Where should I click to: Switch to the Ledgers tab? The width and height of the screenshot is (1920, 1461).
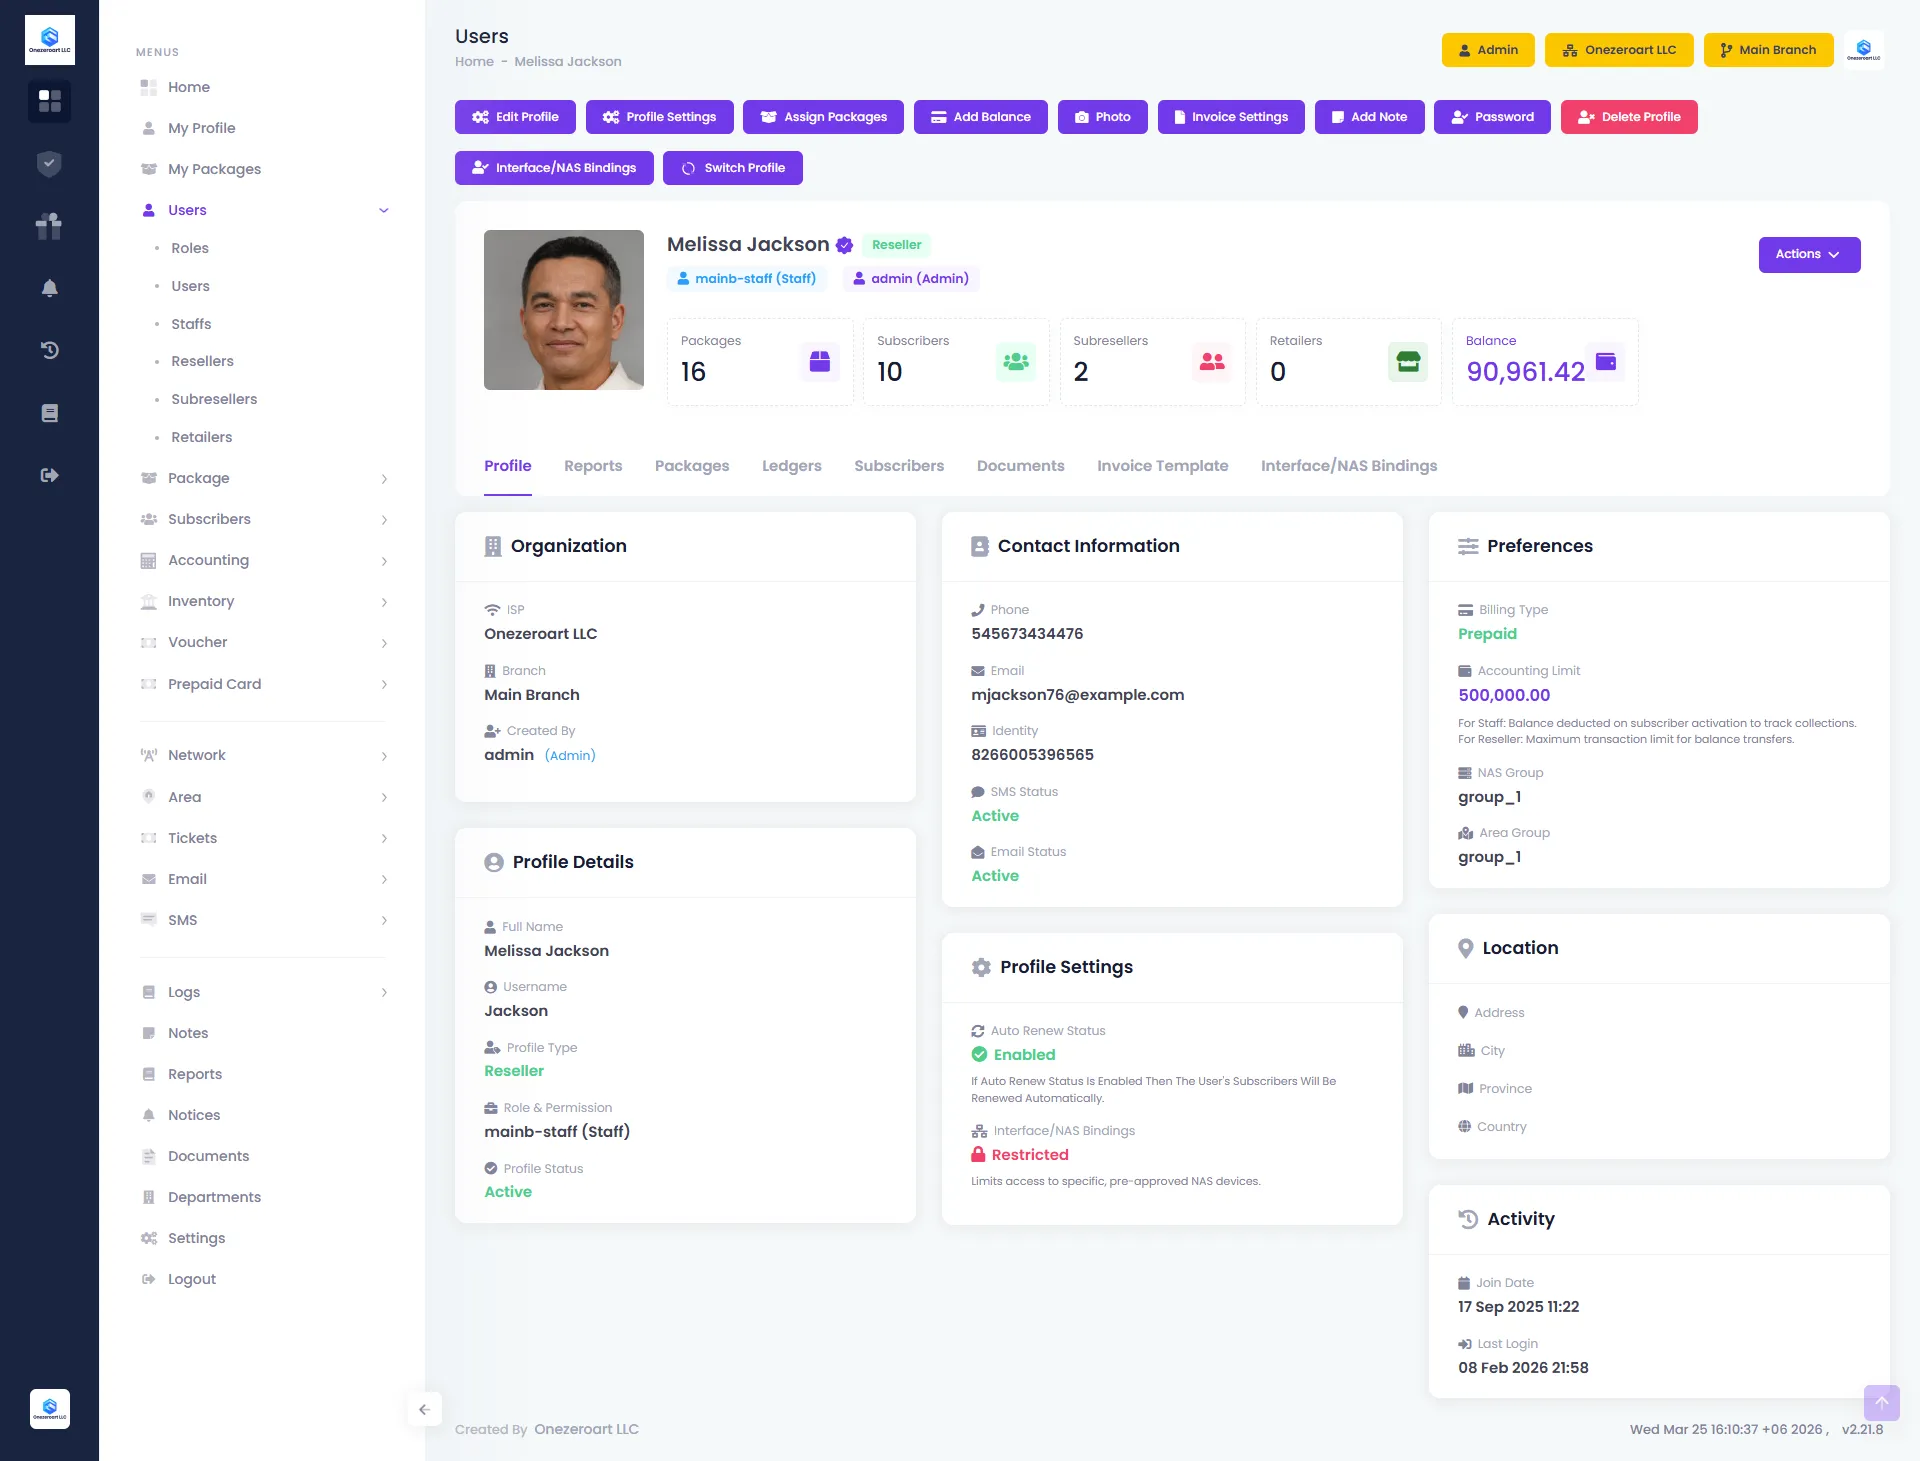[x=791, y=466]
